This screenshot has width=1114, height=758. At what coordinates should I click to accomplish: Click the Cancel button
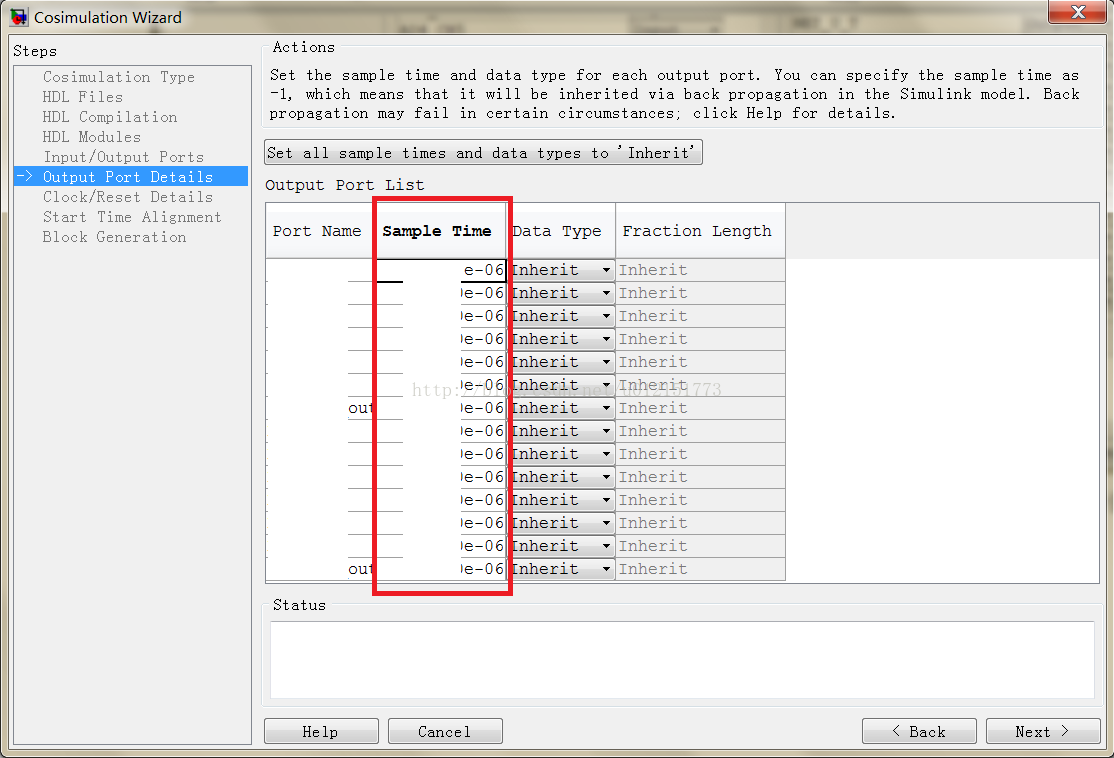click(x=445, y=731)
